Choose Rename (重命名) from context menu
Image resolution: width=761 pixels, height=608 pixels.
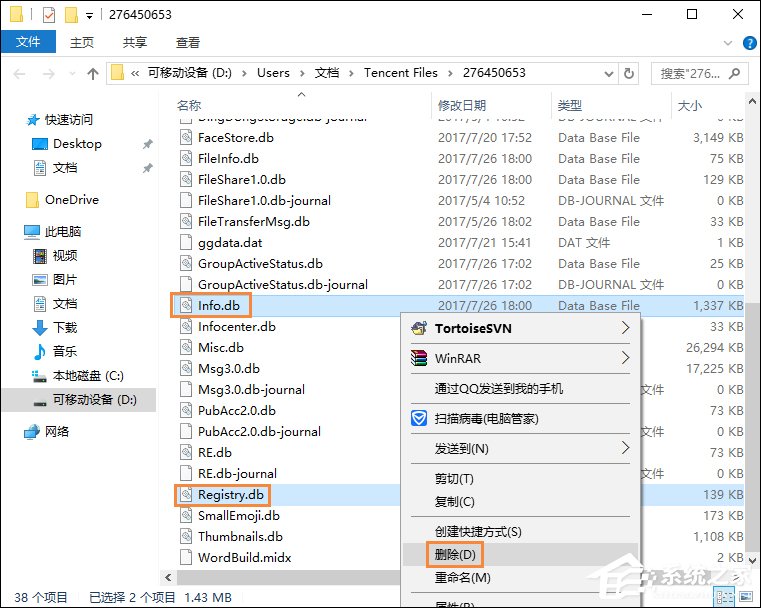(x=462, y=577)
